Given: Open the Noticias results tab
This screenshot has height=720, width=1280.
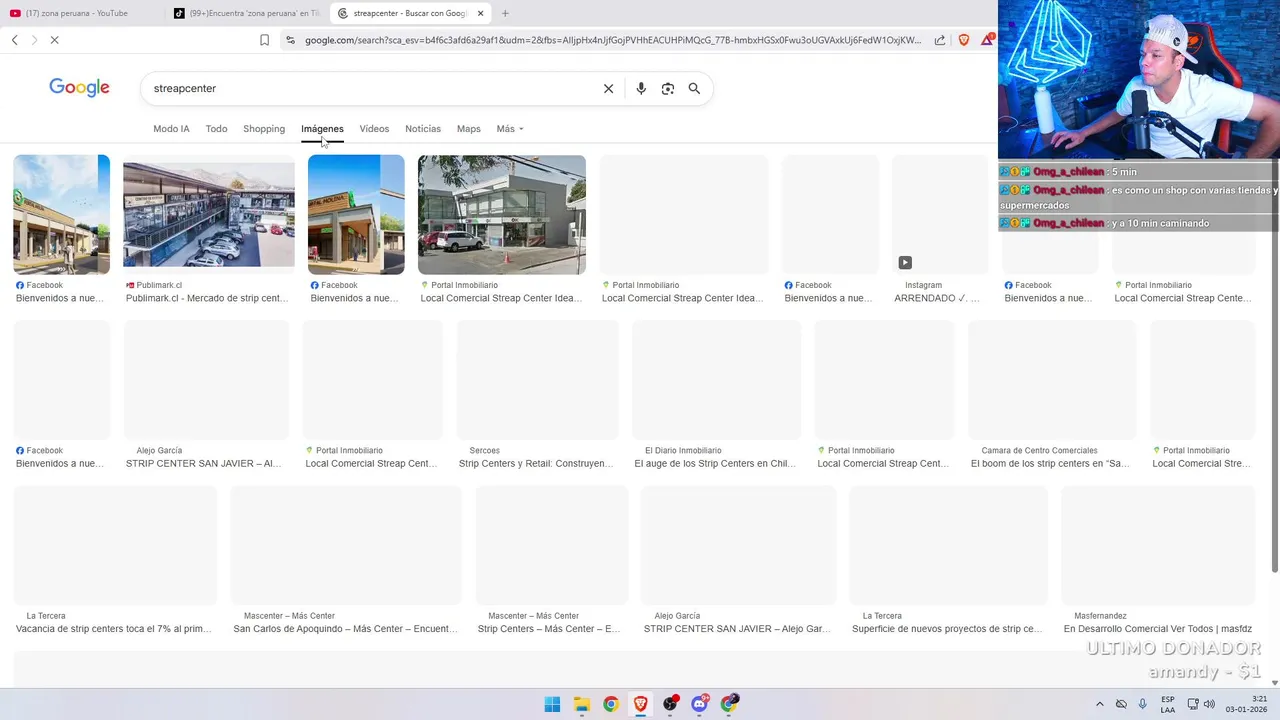Looking at the screenshot, I should (423, 129).
